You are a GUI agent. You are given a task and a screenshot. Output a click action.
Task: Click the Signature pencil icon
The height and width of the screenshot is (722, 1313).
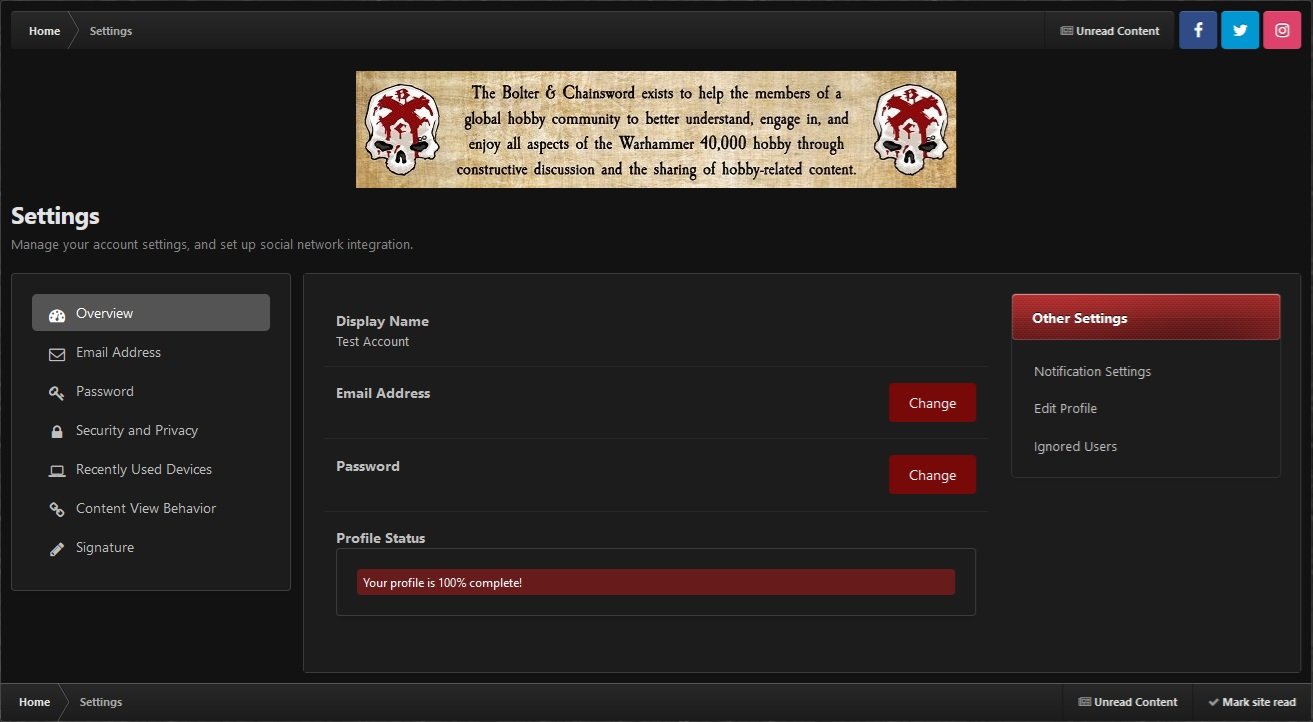57,548
